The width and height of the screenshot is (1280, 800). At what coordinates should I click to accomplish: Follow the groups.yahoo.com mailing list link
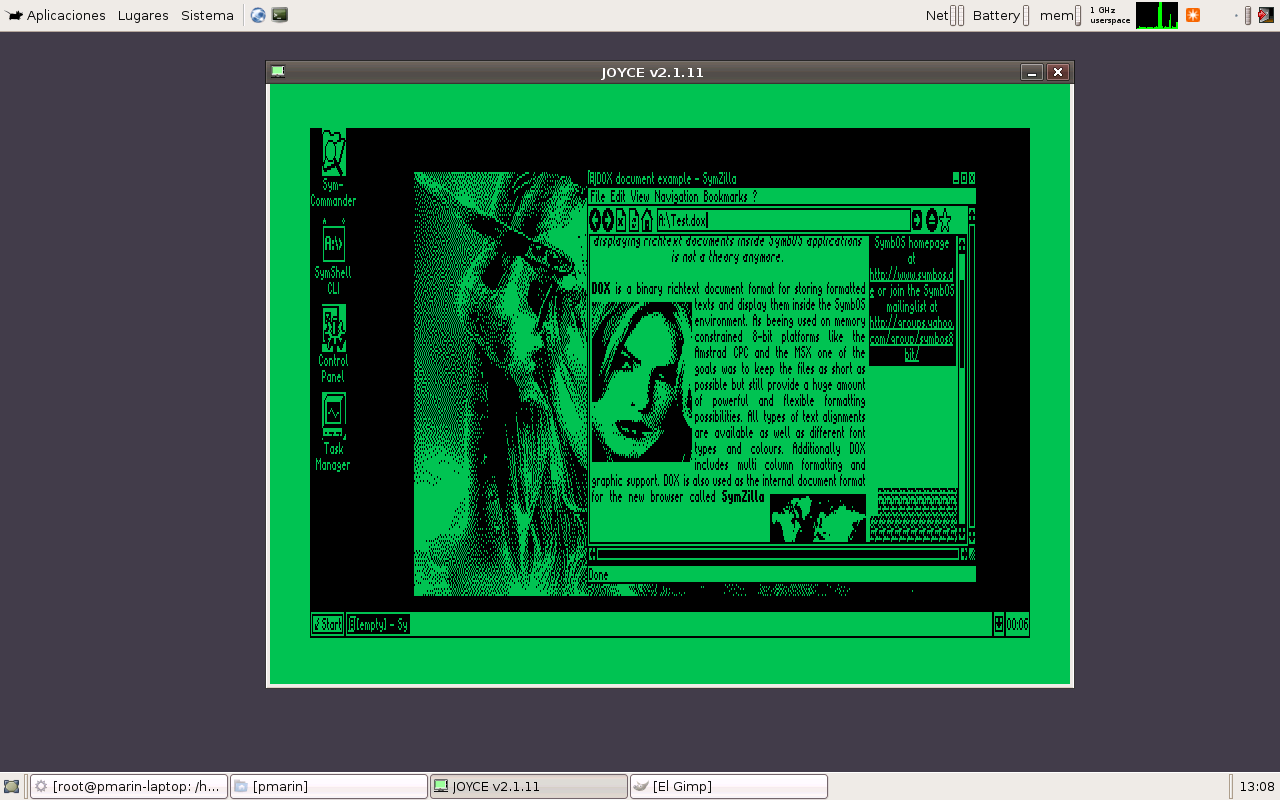(911, 331)
